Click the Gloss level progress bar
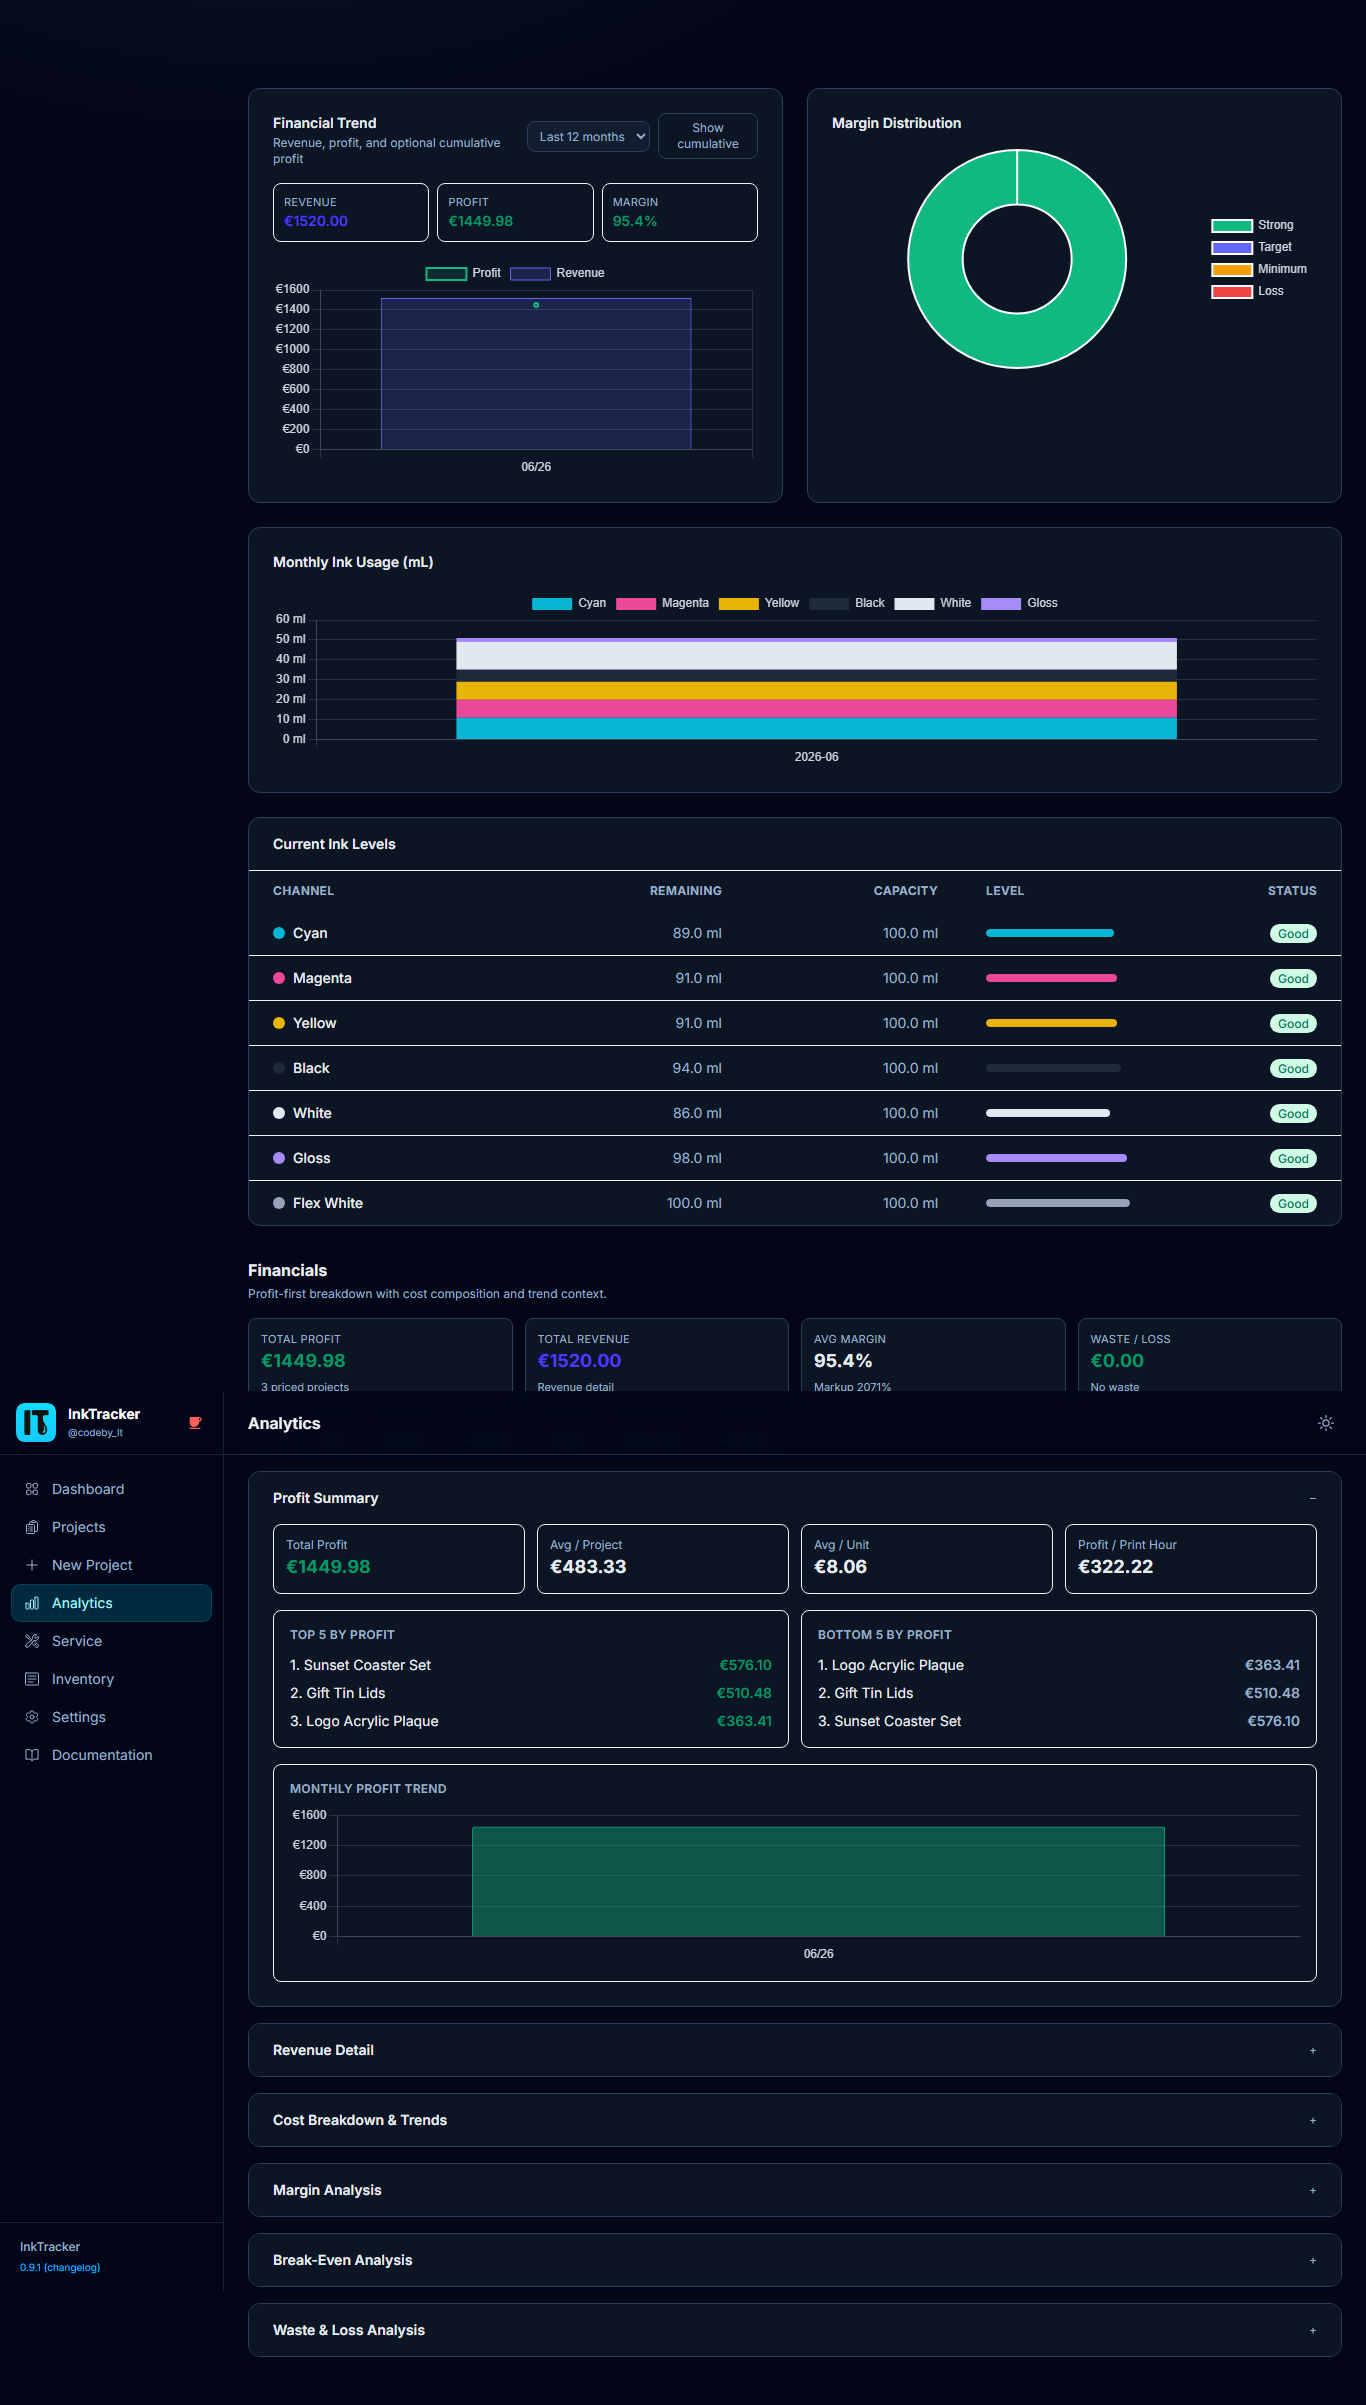The width and height of the screenshot is (1366, 2405). pyautogui.click(x=1056, y=1158)
